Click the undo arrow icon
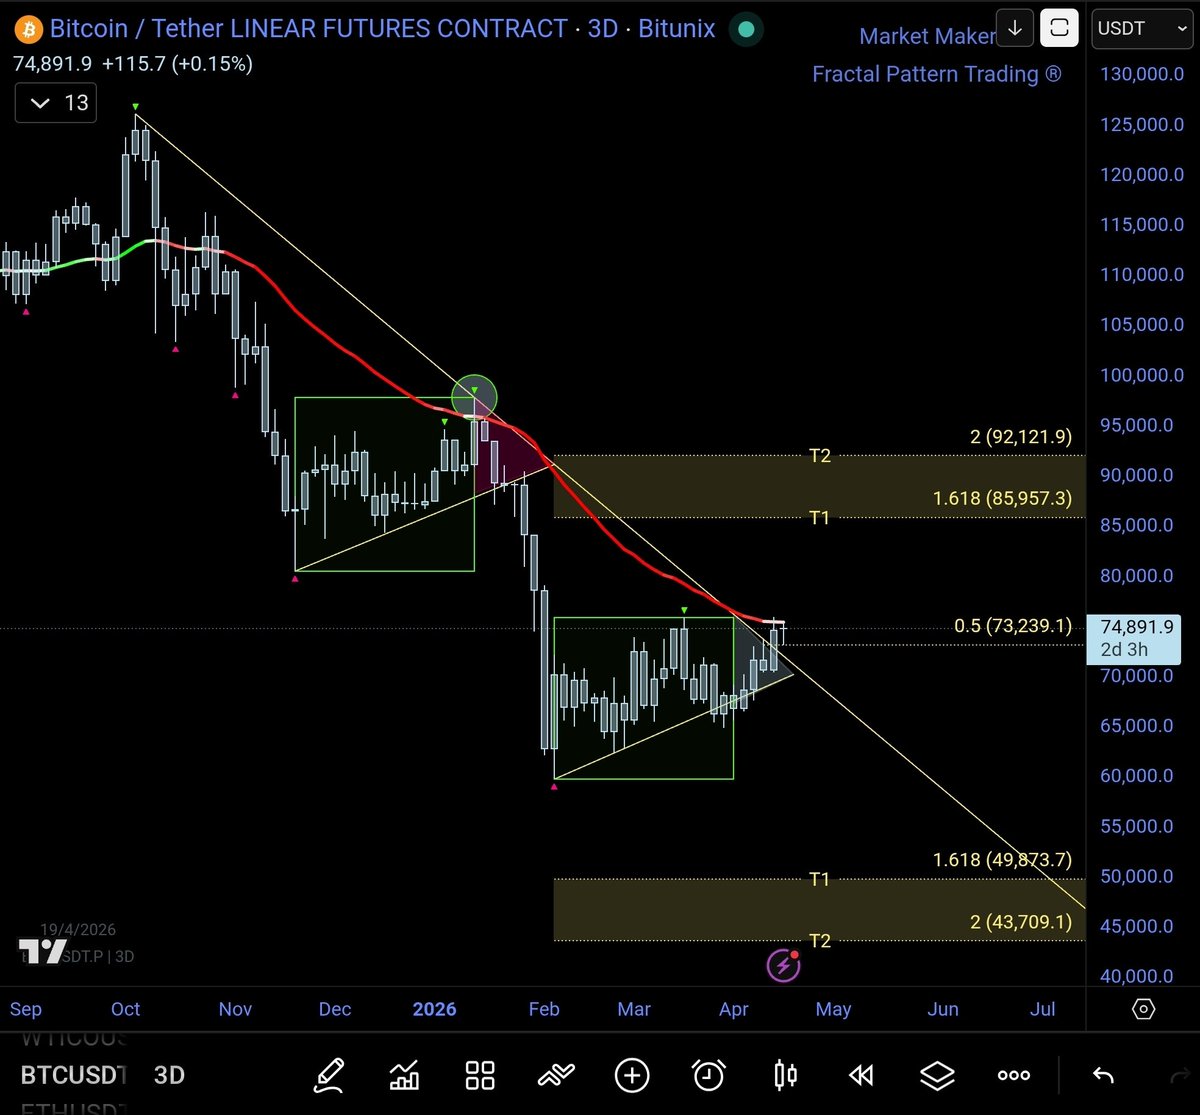This screenshot has width=1200, height=1115. [x=1103, y=1075]
